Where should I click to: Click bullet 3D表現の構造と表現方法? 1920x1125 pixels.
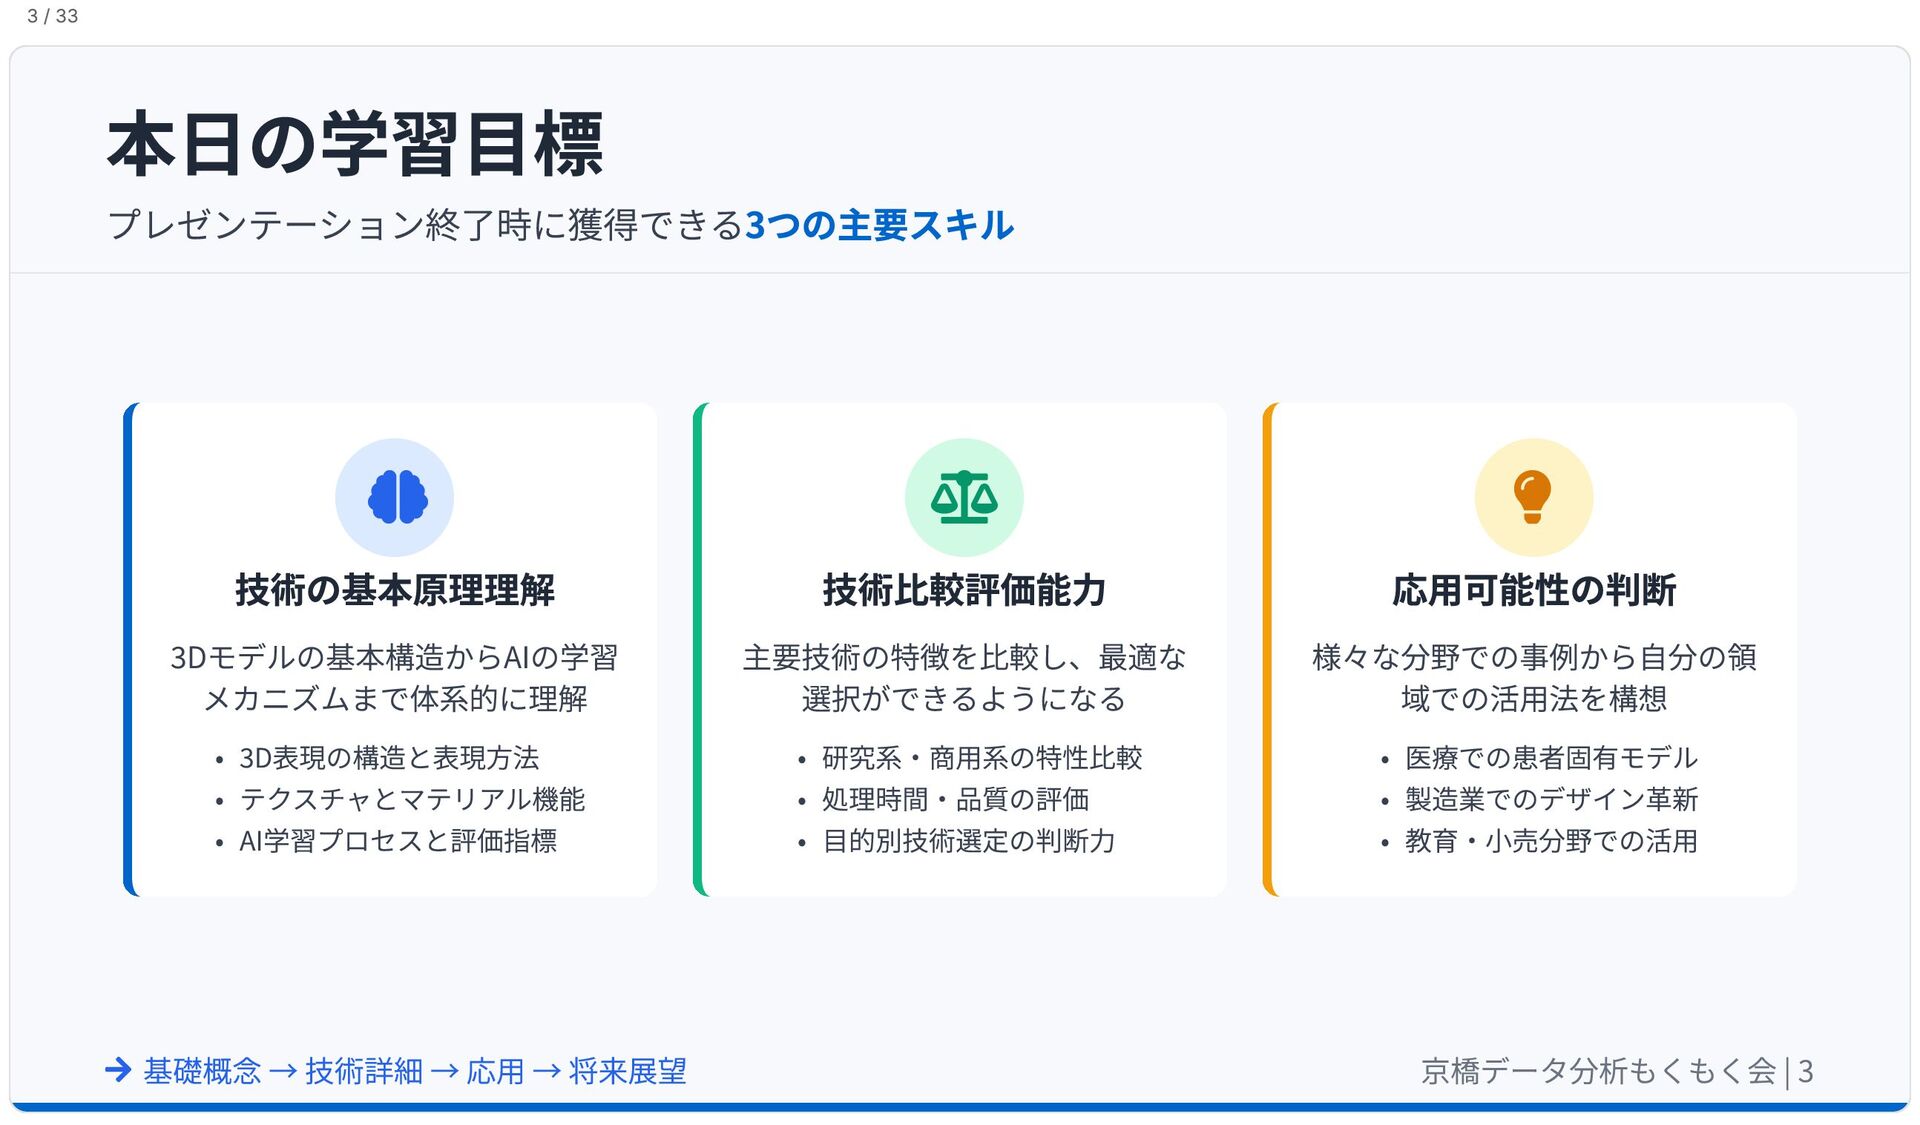click(x=389, y=758)
